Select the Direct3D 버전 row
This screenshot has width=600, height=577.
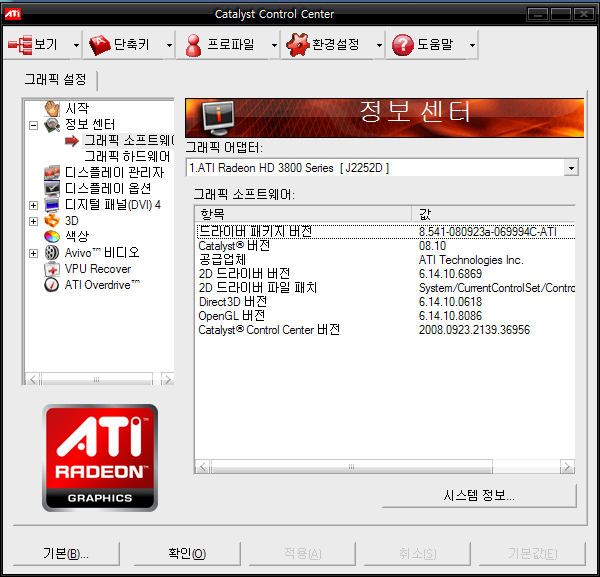(386, 302)
